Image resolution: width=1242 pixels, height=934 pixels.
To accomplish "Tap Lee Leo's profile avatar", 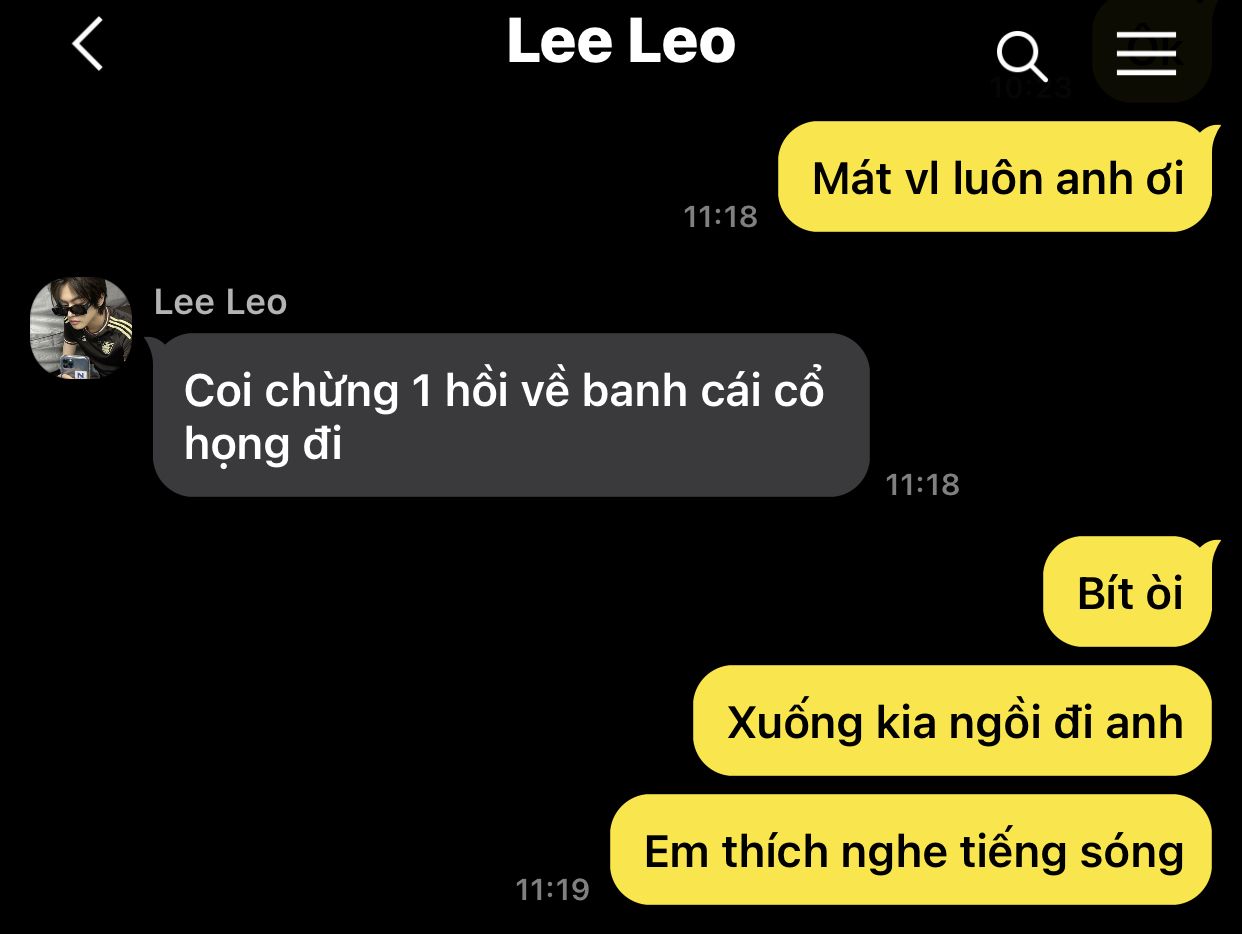I will 81,328.
